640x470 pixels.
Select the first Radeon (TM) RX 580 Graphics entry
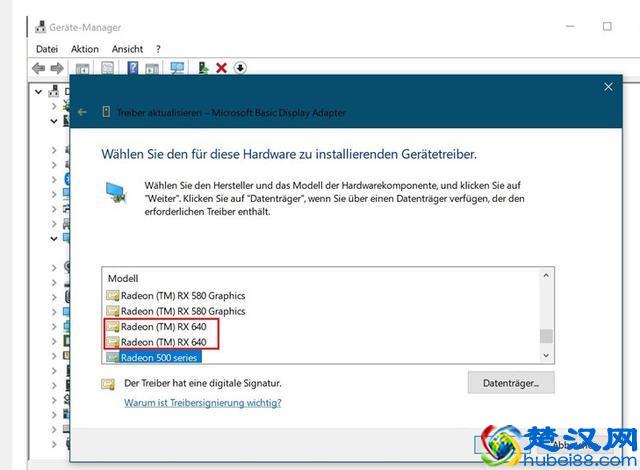182,296
